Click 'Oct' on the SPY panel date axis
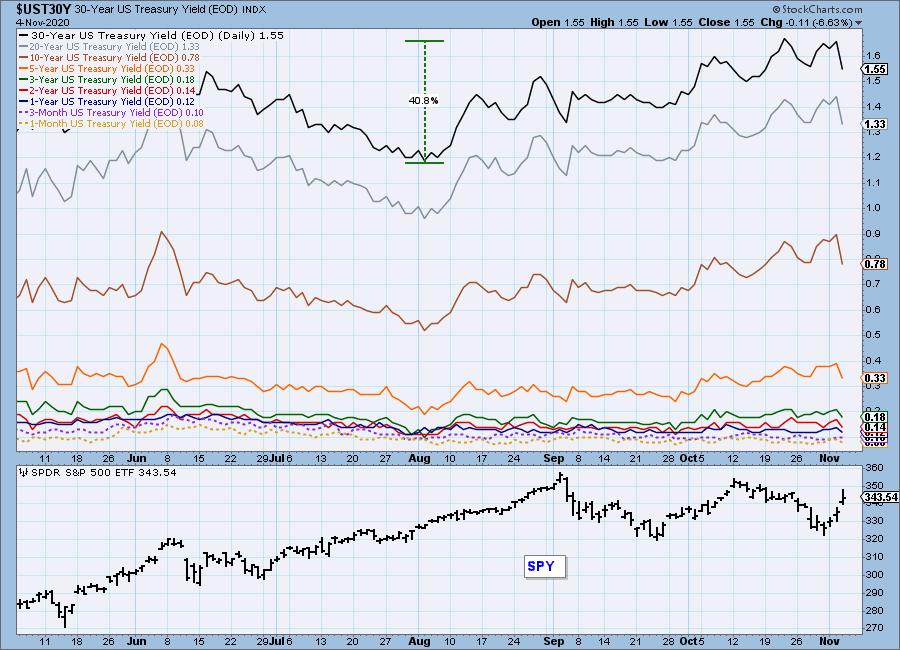Image resolution: width=900 pixels, height=650 pixels. [687, 641]
